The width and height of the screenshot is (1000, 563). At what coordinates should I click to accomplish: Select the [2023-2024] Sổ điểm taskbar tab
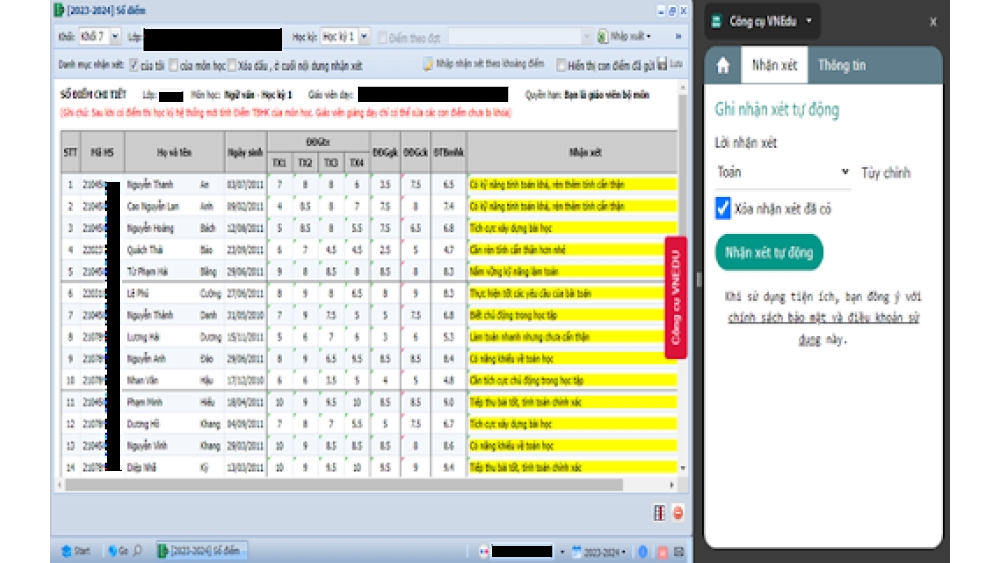coord(202,551)
